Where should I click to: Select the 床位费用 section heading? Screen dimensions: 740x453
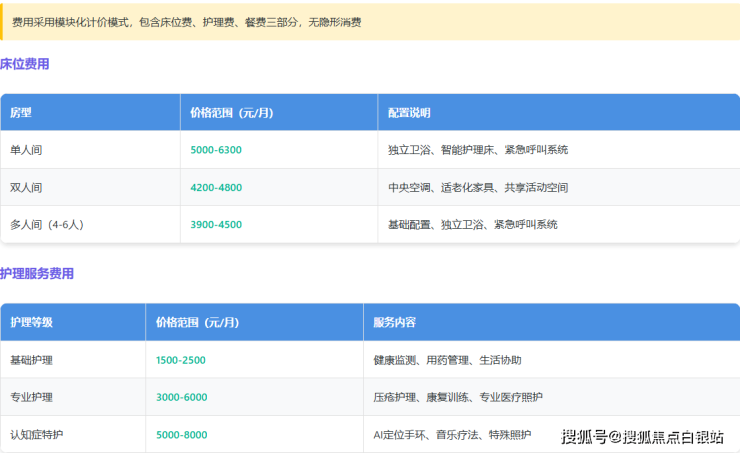[x=25, y=64]
